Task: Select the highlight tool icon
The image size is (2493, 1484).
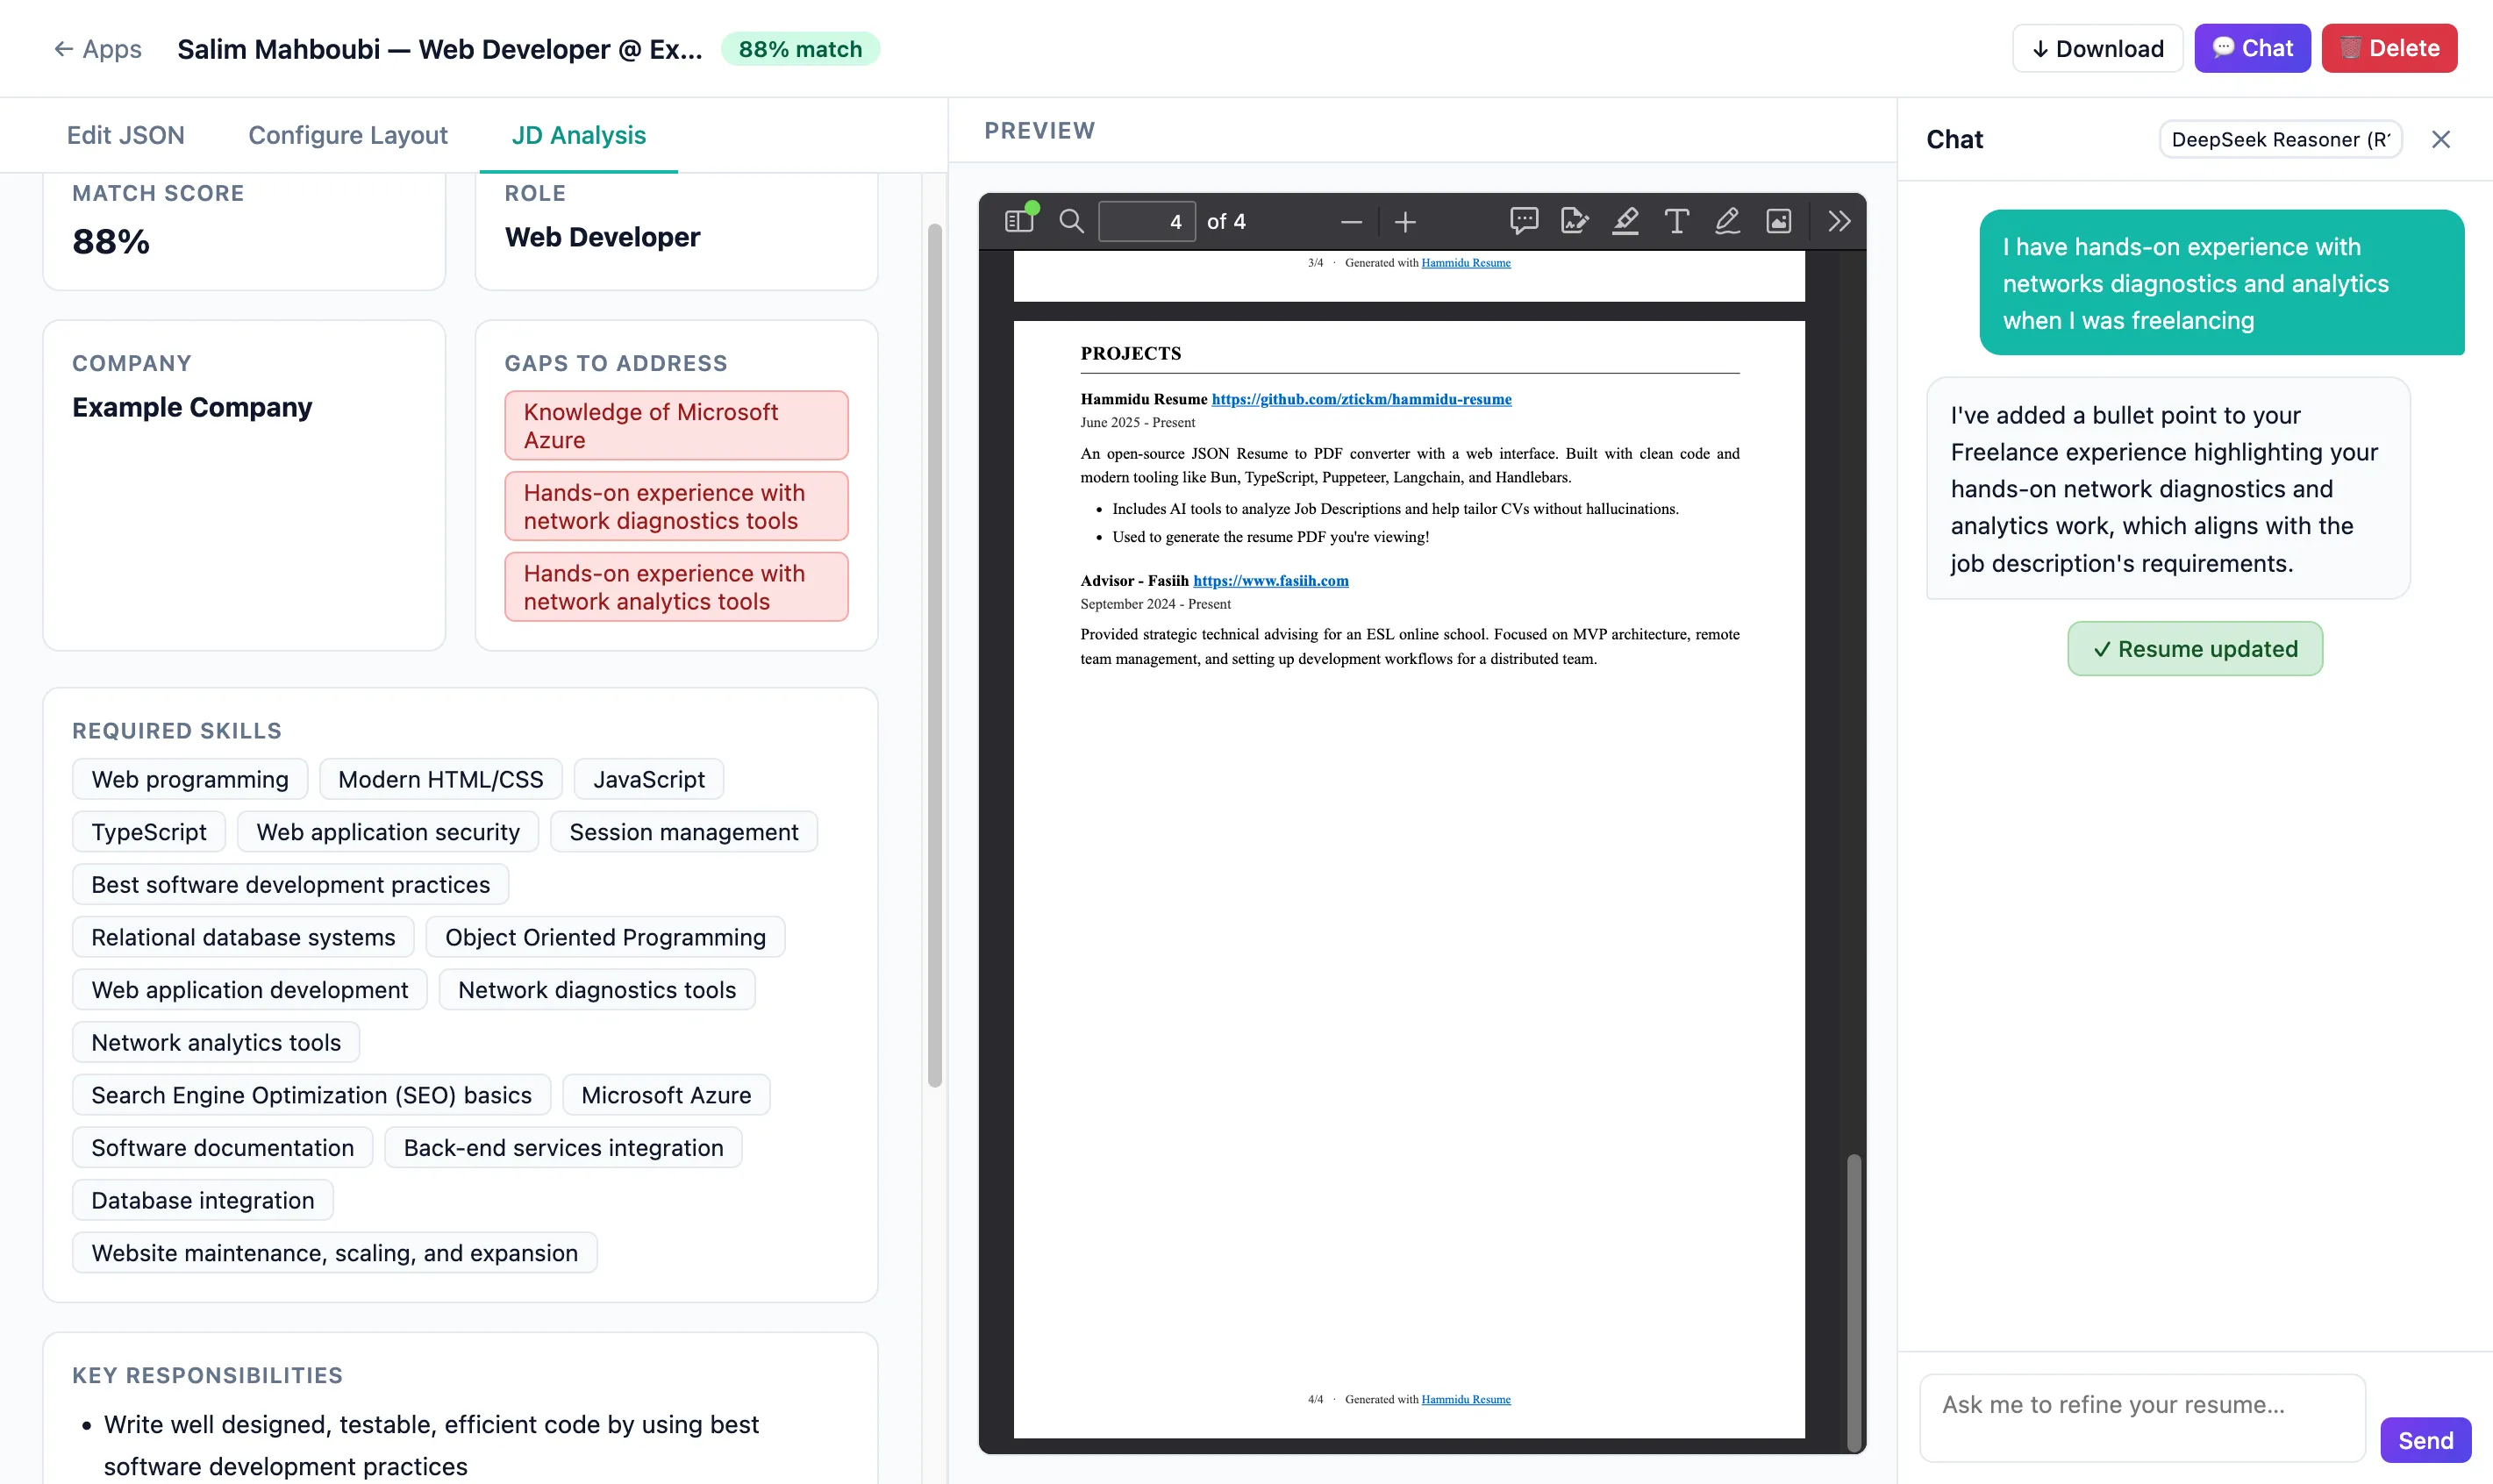Action: (1625, 221)
